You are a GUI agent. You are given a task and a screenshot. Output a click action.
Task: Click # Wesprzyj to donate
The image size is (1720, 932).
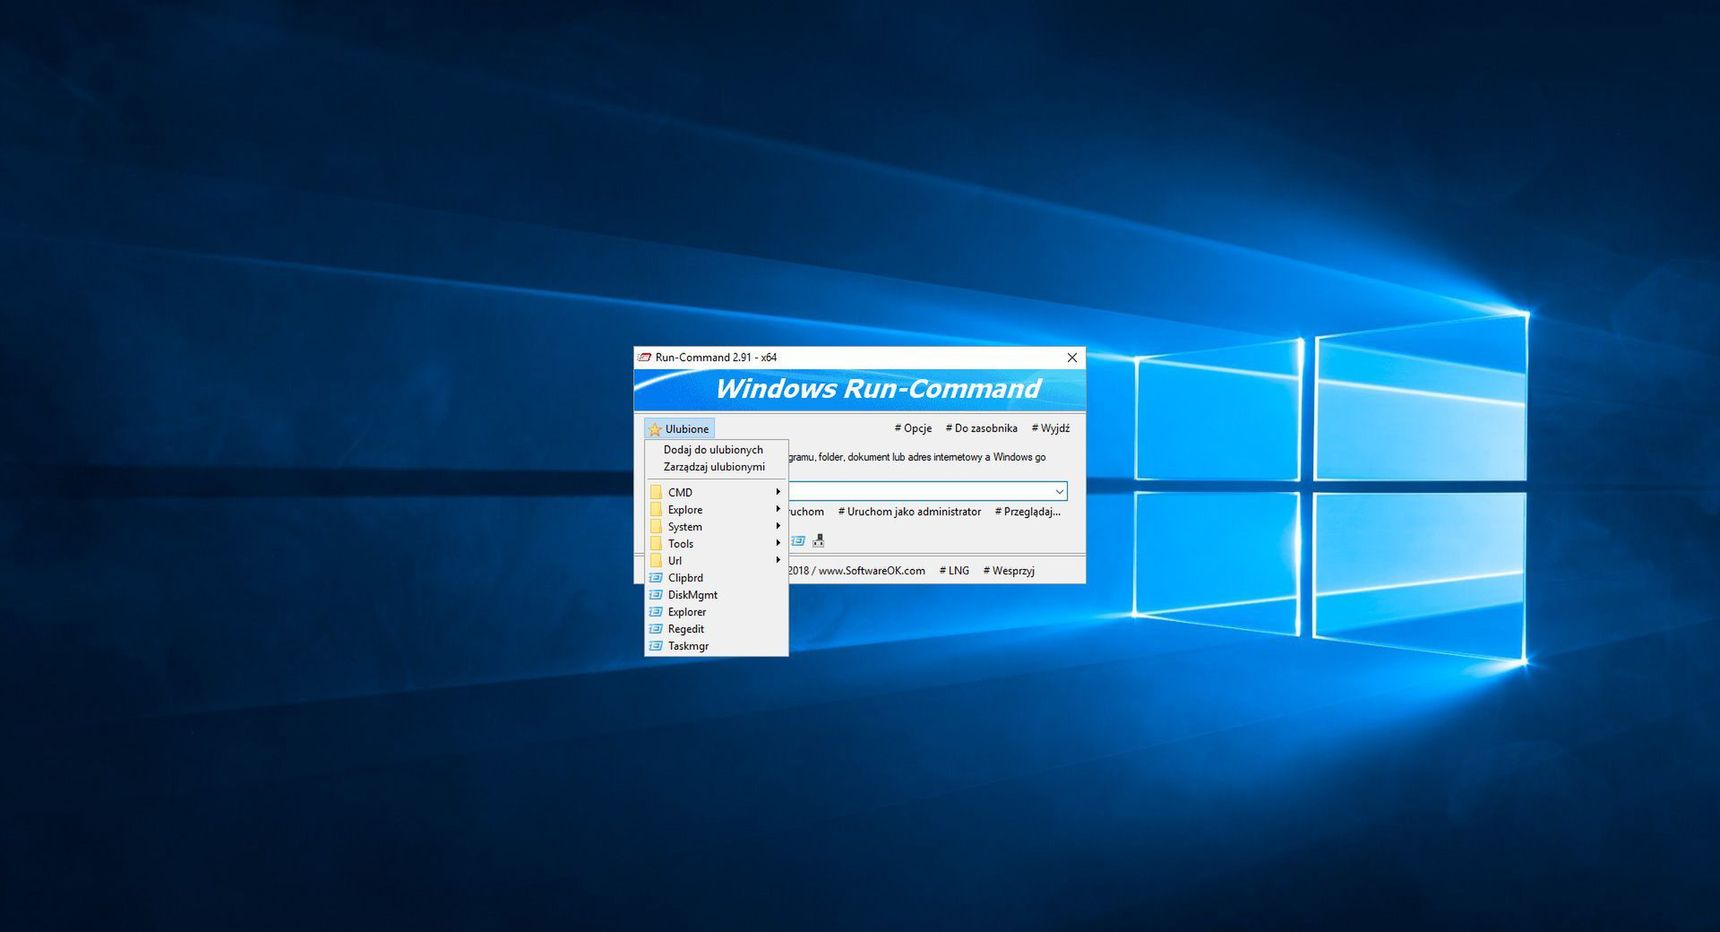[x=1009, y=571]
